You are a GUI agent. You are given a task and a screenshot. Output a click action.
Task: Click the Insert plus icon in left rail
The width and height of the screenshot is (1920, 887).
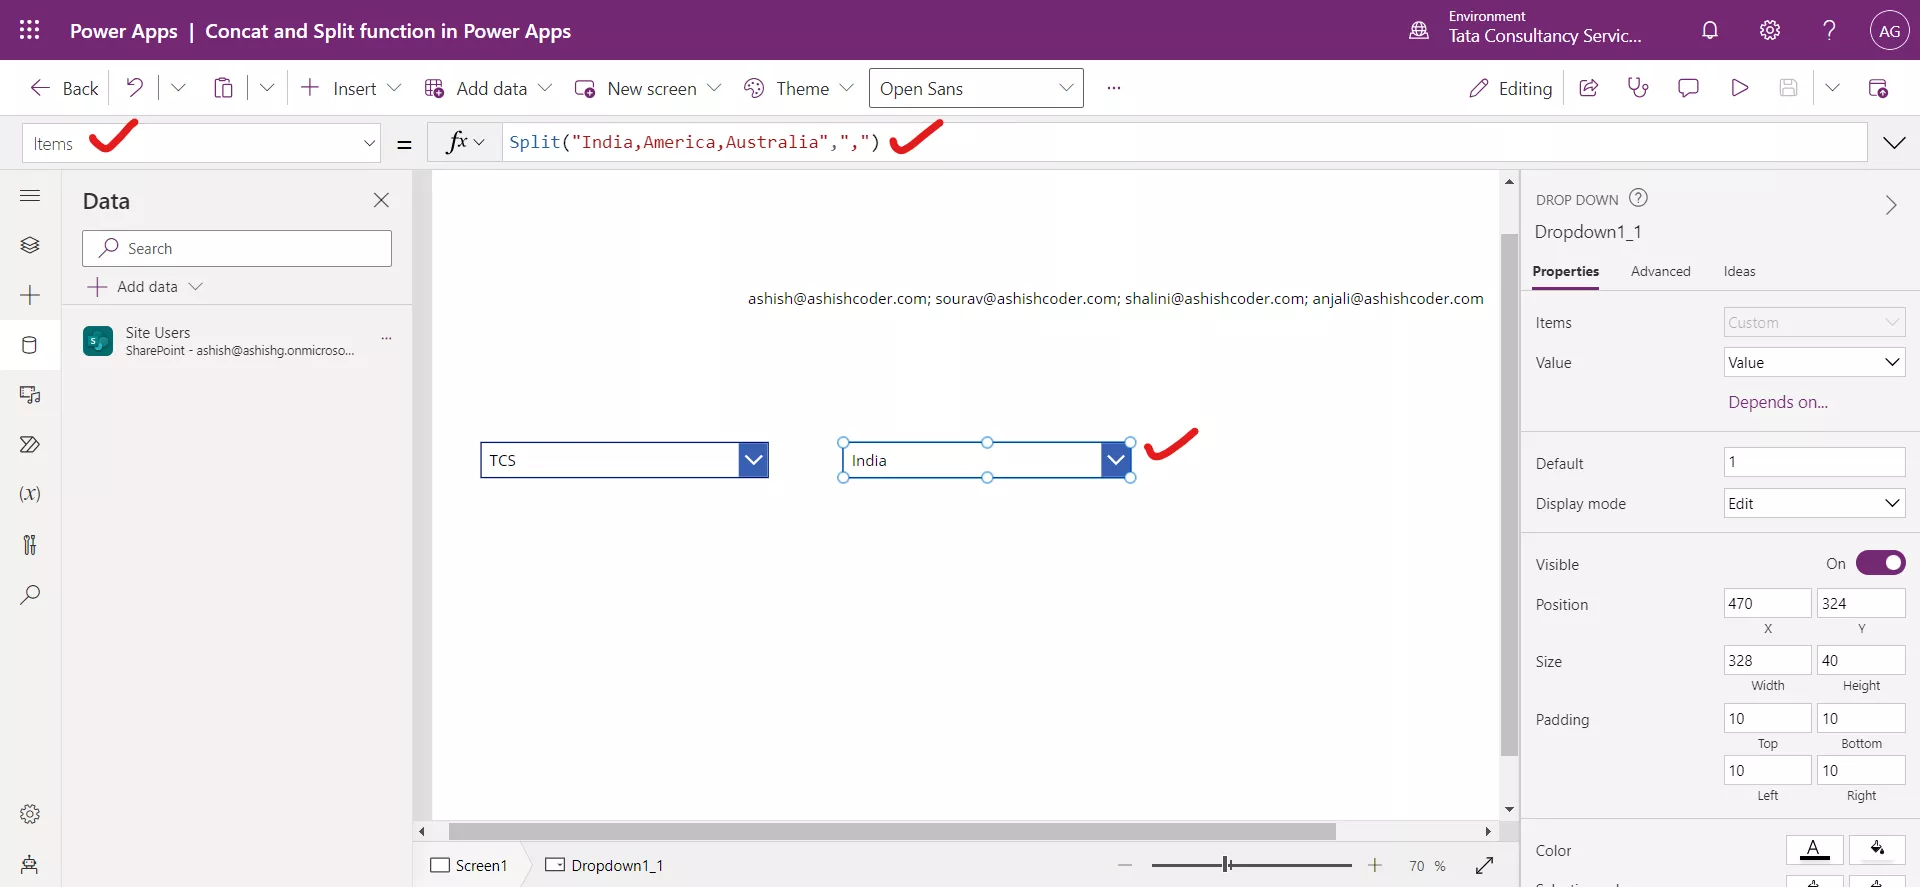(x=30, y=295)
